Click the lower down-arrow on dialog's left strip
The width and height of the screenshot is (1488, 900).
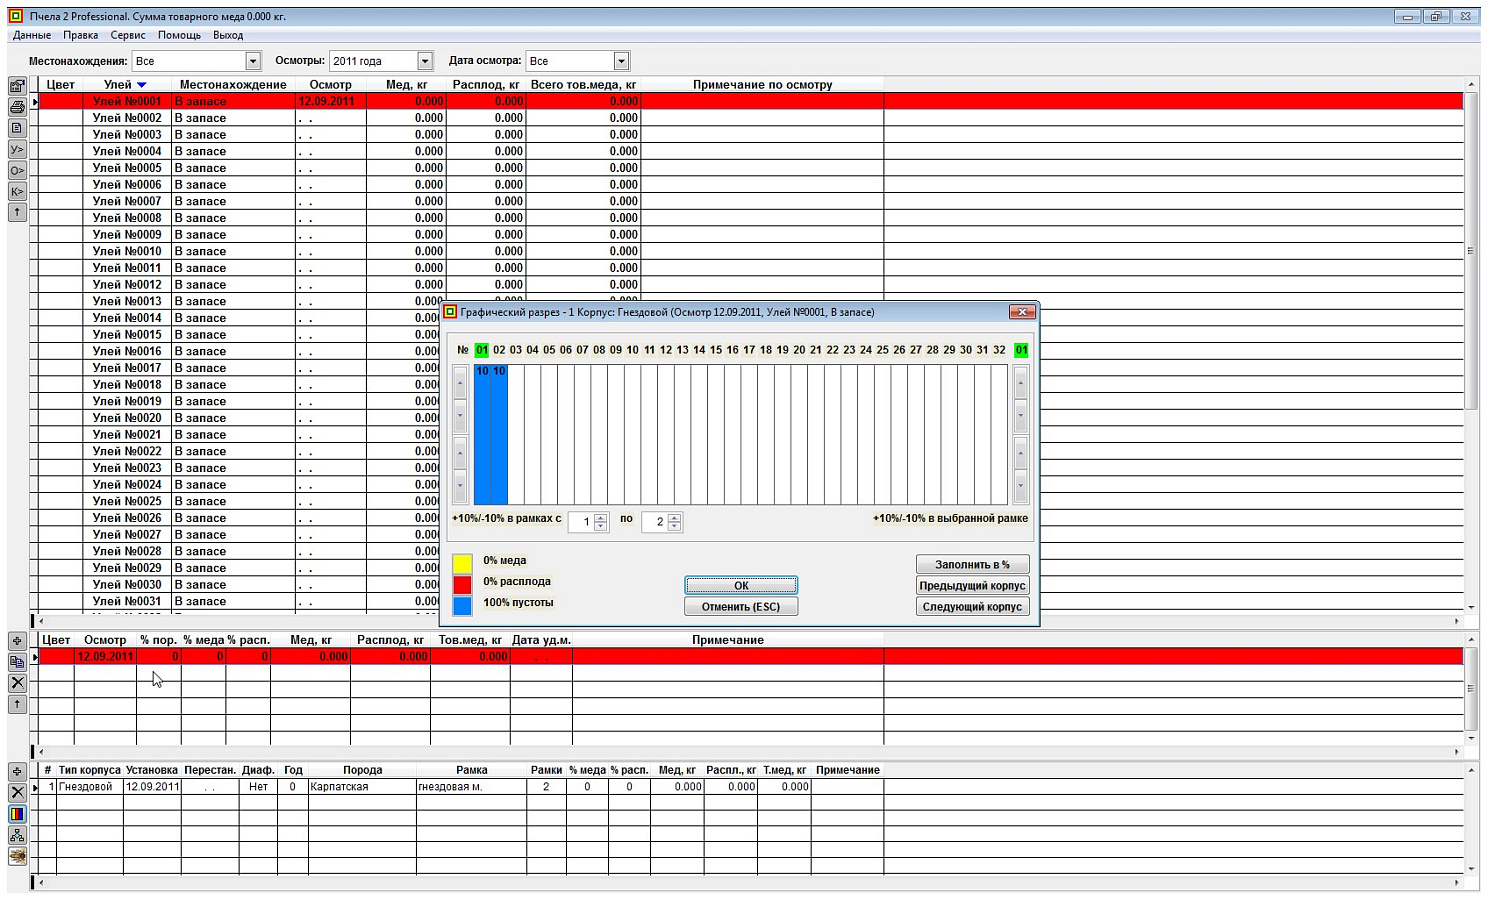[x=460, y=486]
